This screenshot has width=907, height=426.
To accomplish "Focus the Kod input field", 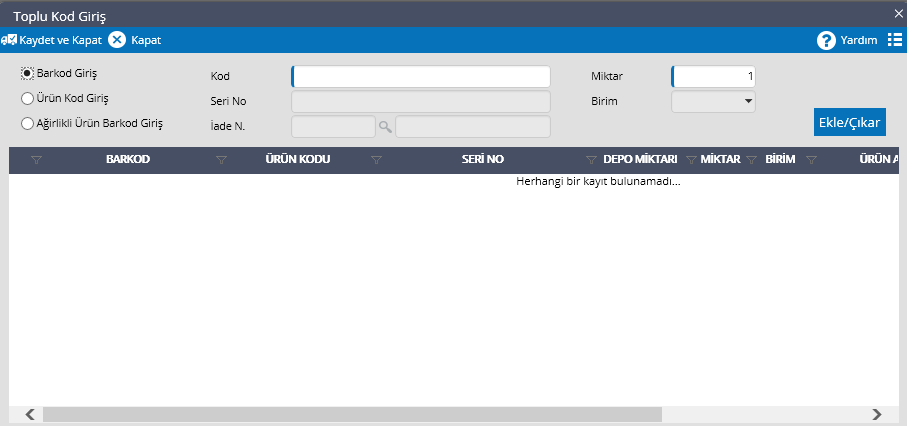I will (421, 77).
